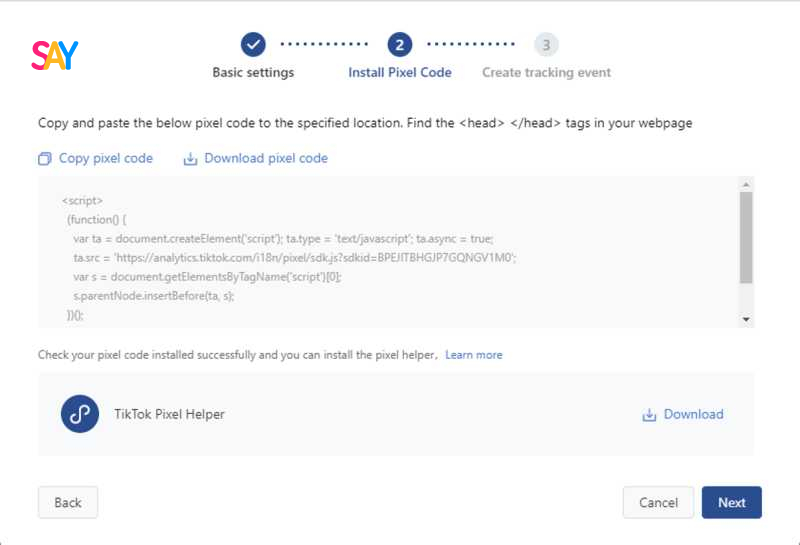
Task: Click the code box scrollbar thumb
Action: tap(746, 237)
